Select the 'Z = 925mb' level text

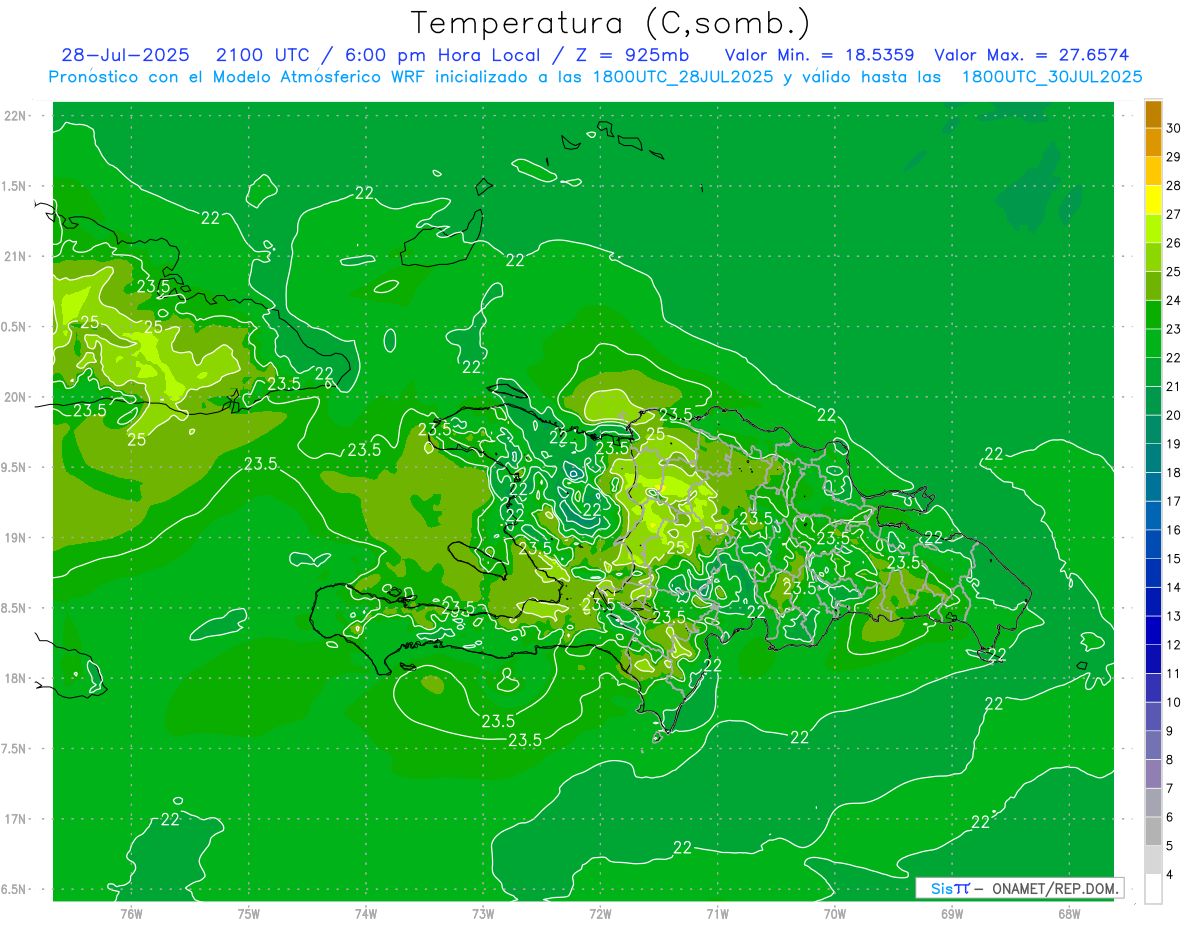(x=629, y=55)
